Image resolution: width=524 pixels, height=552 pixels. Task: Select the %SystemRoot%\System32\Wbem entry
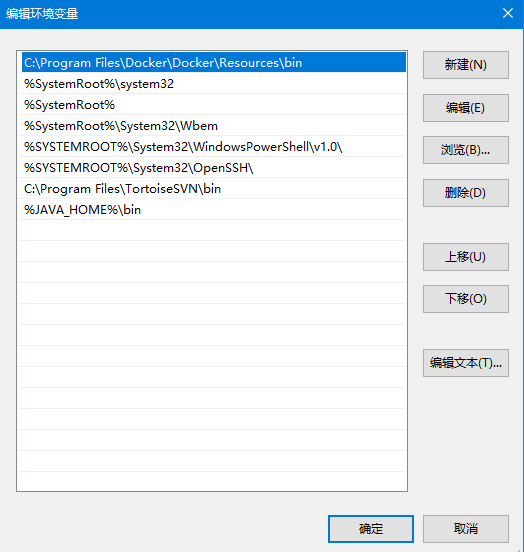214,126
